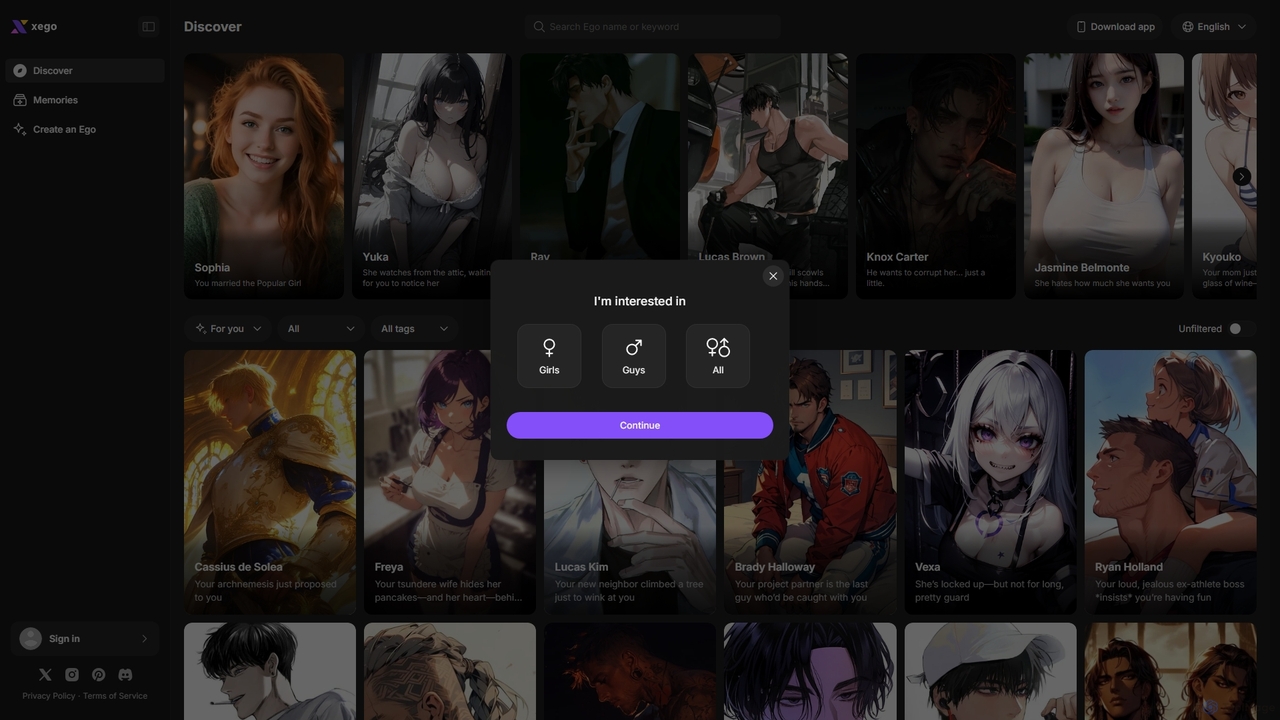Click the purple Continue button
Viewport: 1280px width, 720px height.
pos(640,425)
